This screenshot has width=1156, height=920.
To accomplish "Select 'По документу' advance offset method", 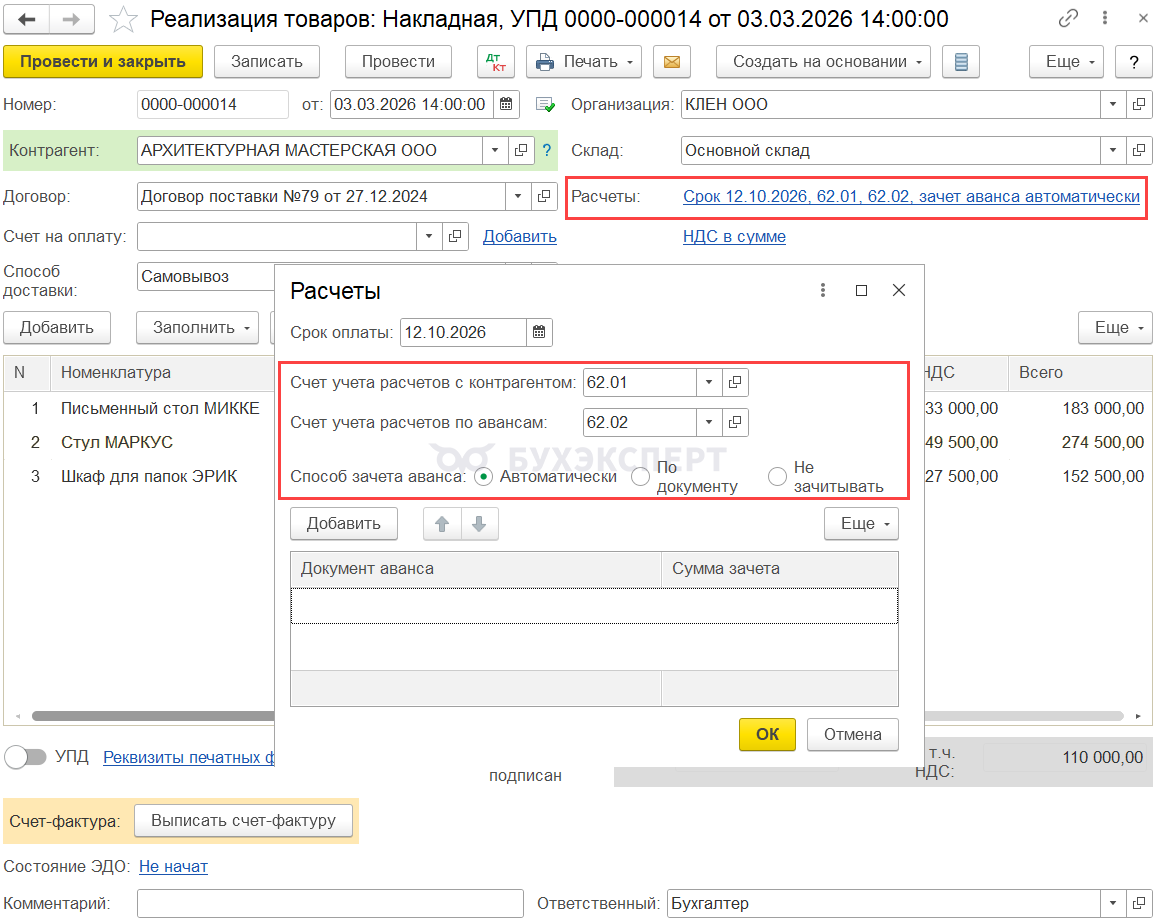I will [641, 477].
